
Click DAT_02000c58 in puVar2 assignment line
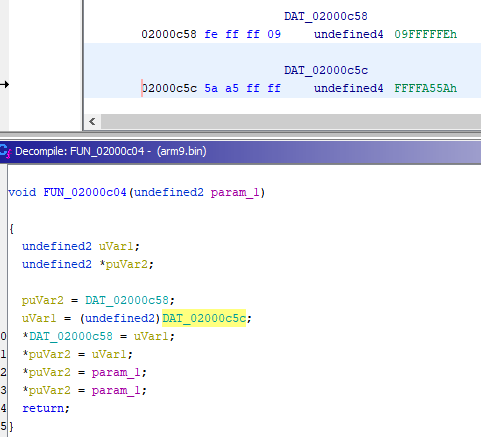[127, 300]
